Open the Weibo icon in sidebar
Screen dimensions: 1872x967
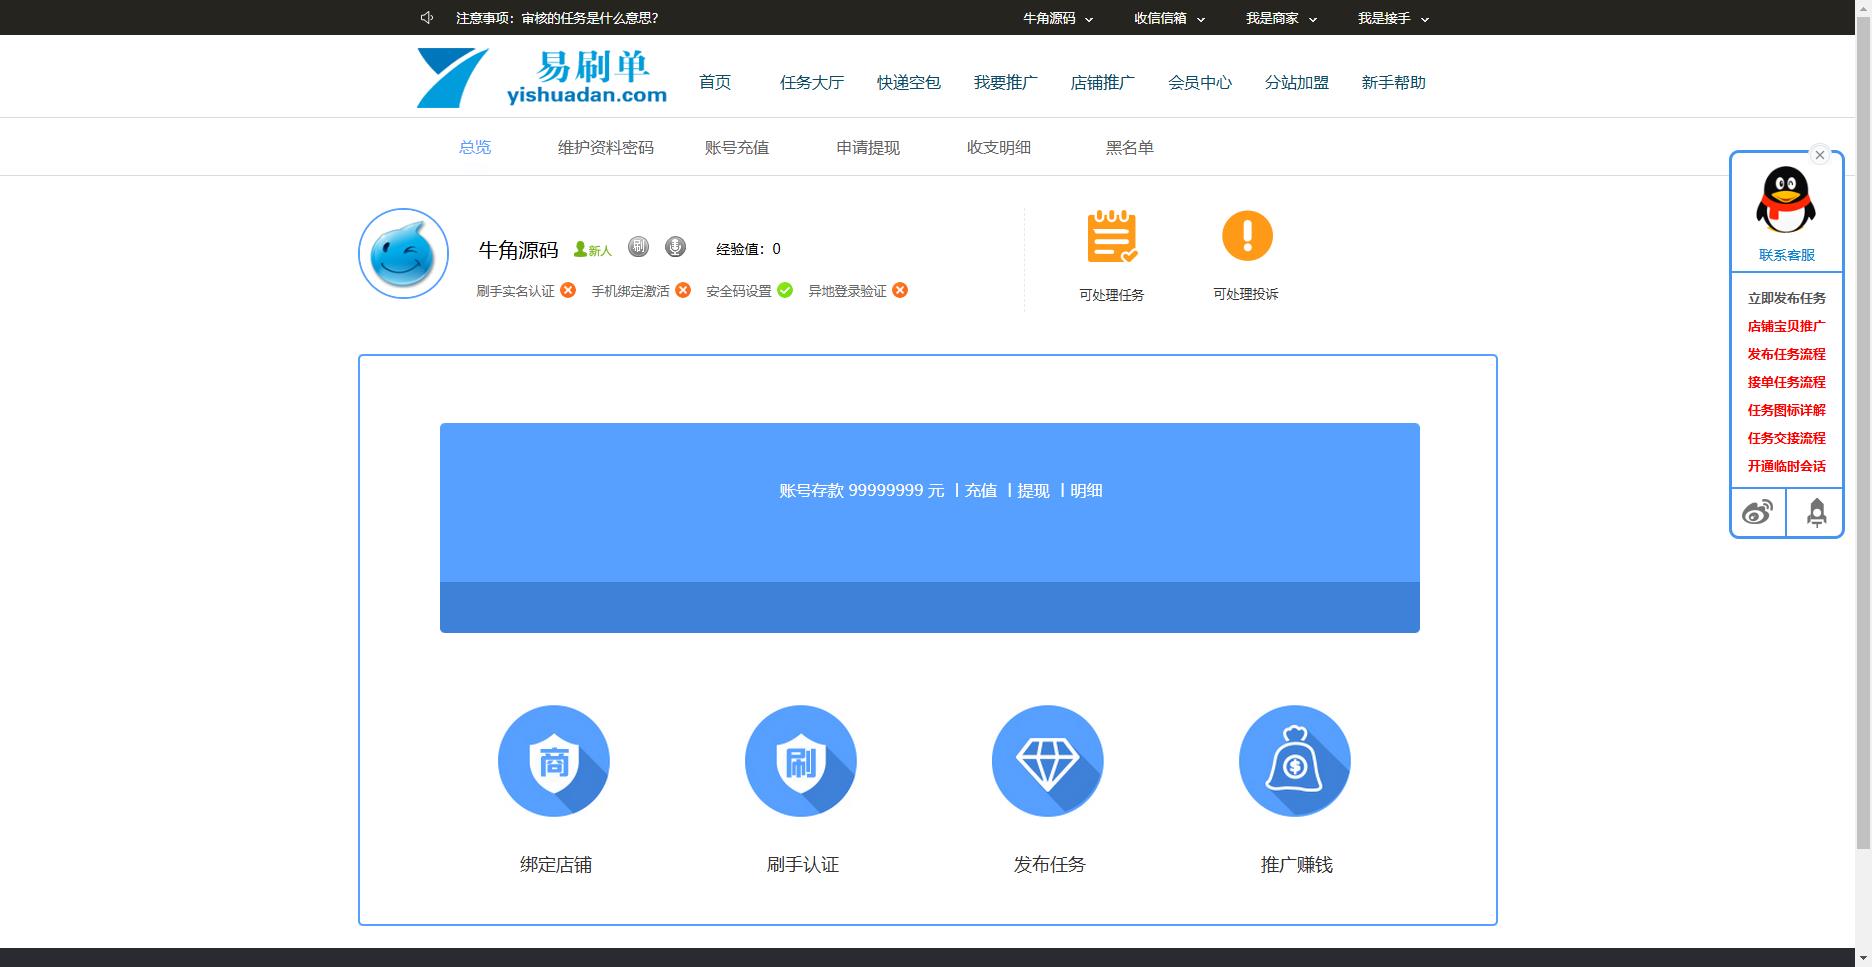coord(1758,513)
